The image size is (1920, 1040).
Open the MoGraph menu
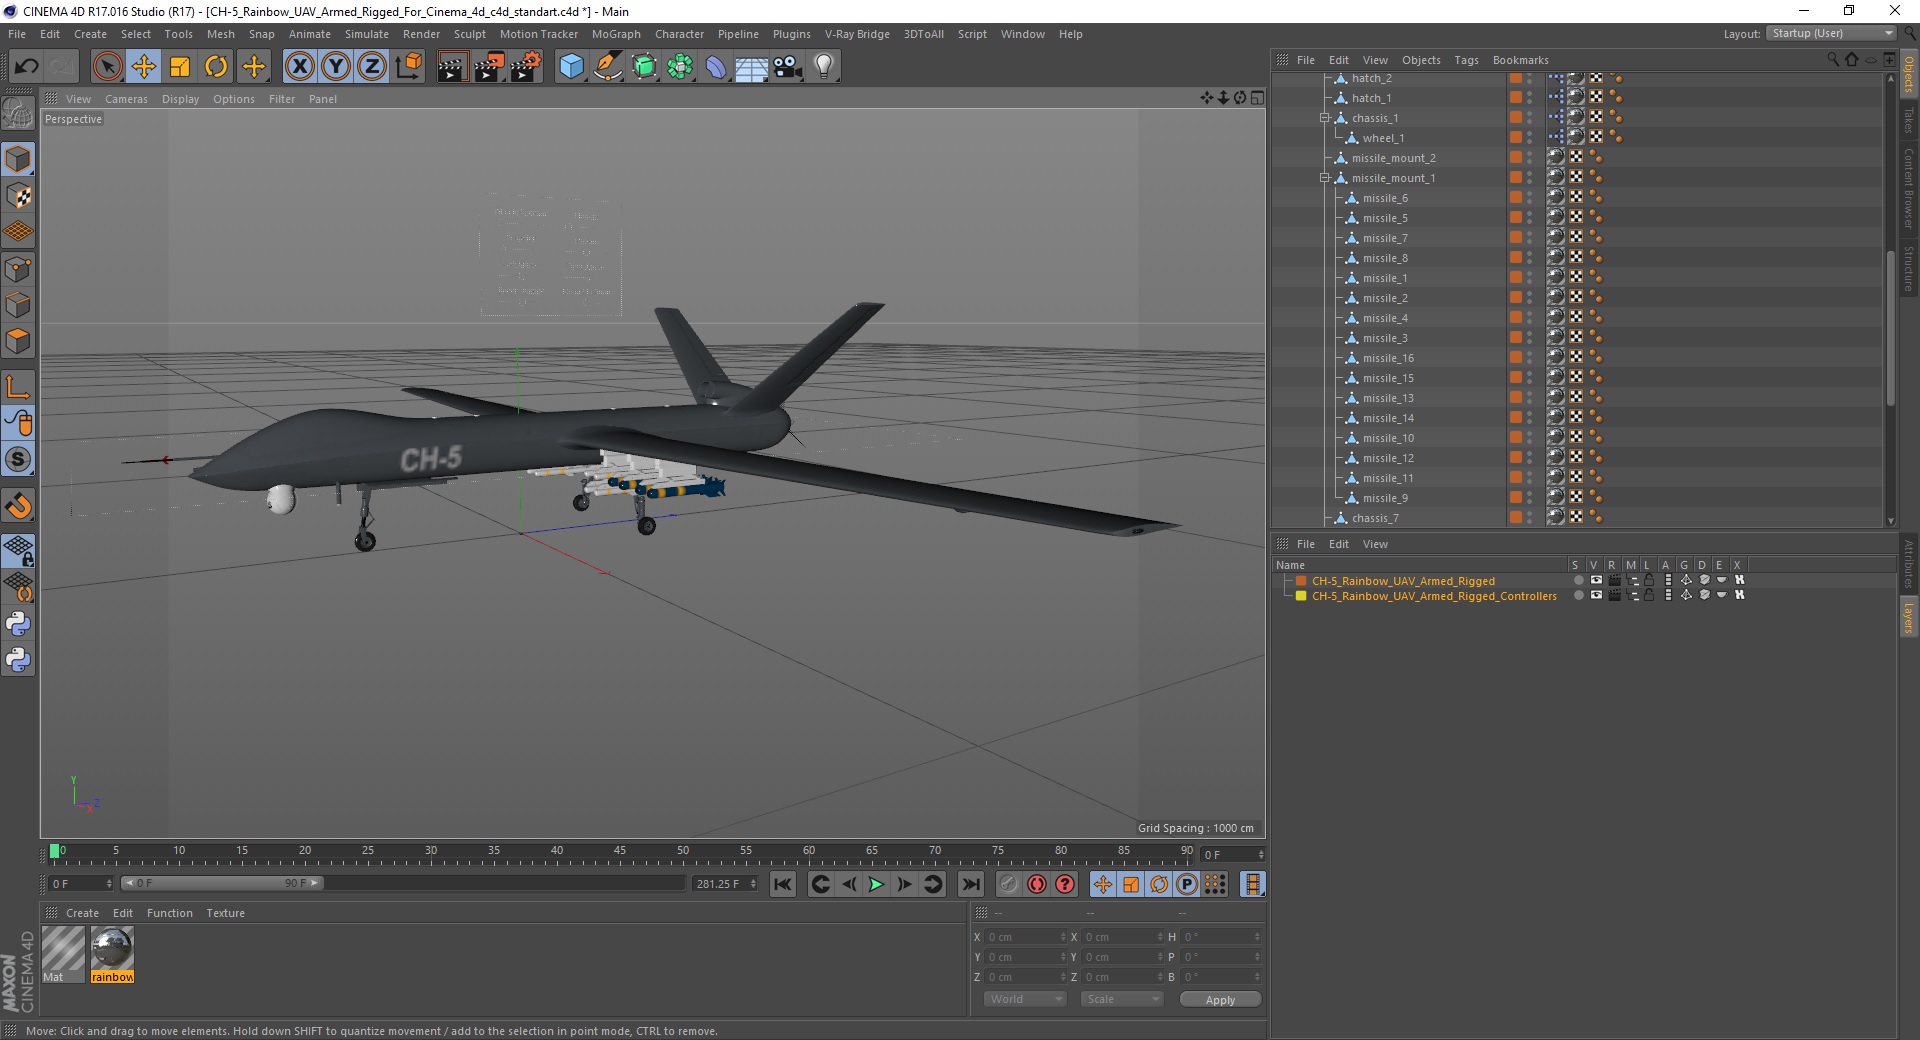(616, 34)
